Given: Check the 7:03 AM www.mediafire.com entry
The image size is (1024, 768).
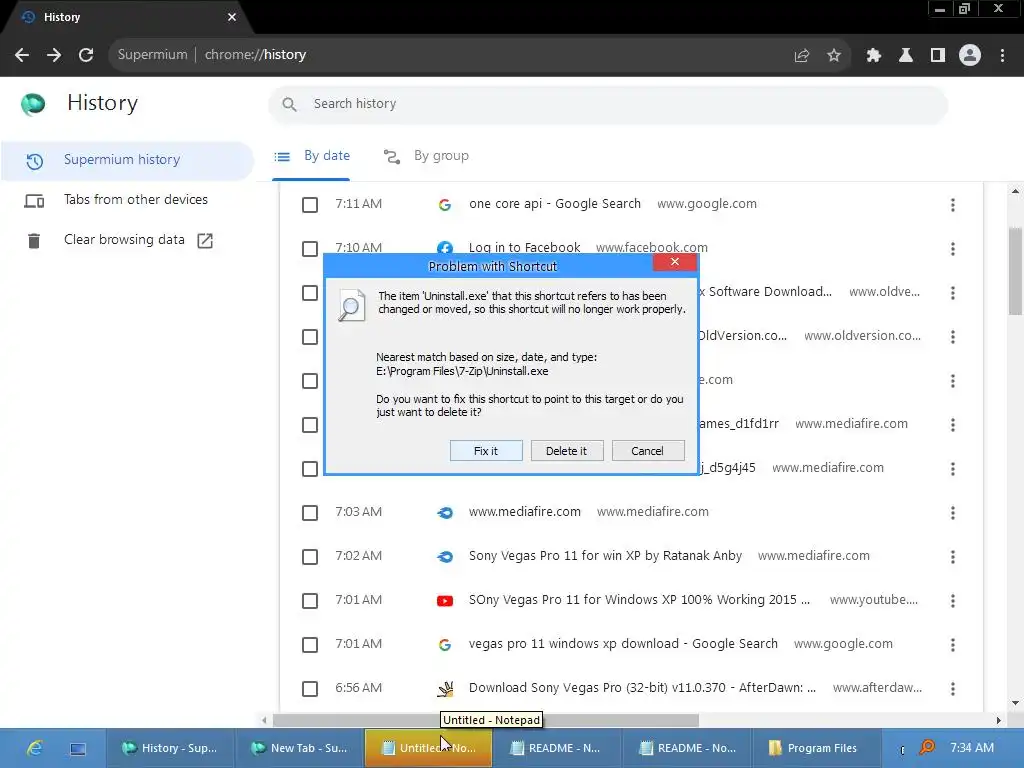Looking at the screenshot, I should [310, 513].
